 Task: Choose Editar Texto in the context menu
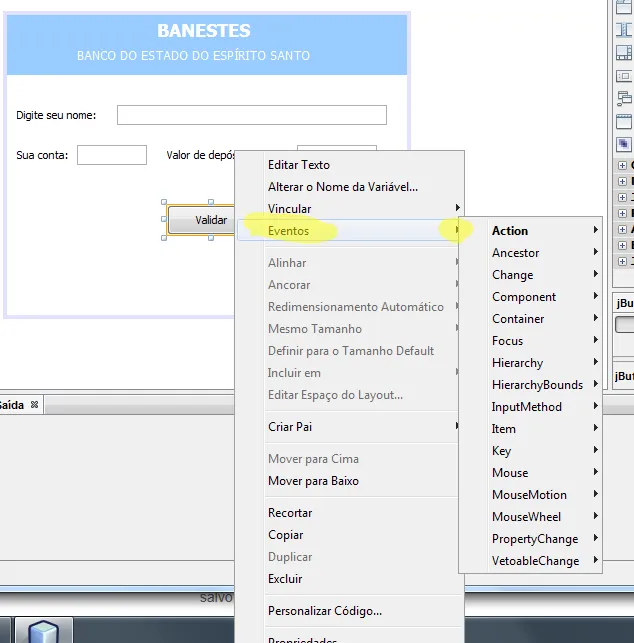tap(350, 165)
